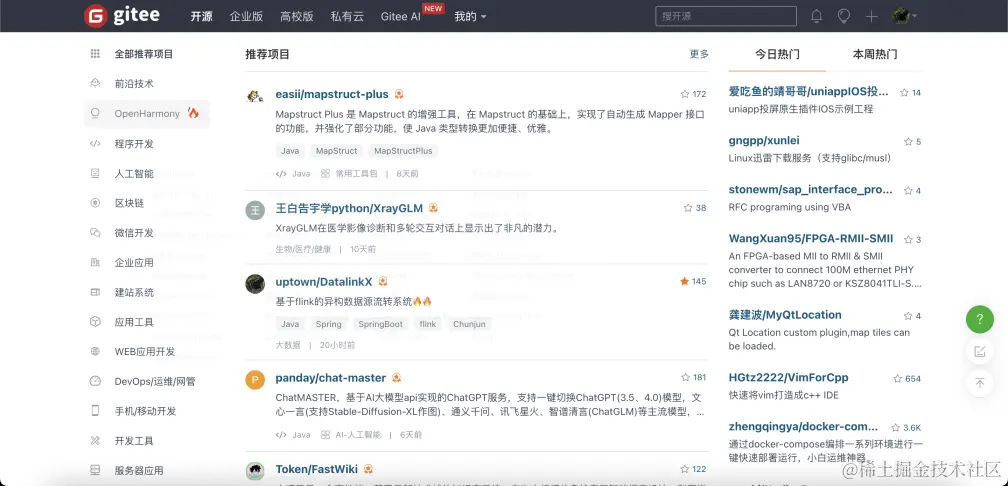Click 更多 to show more projects
Screen dimensions: 1008x486
(x=699, y=54)
